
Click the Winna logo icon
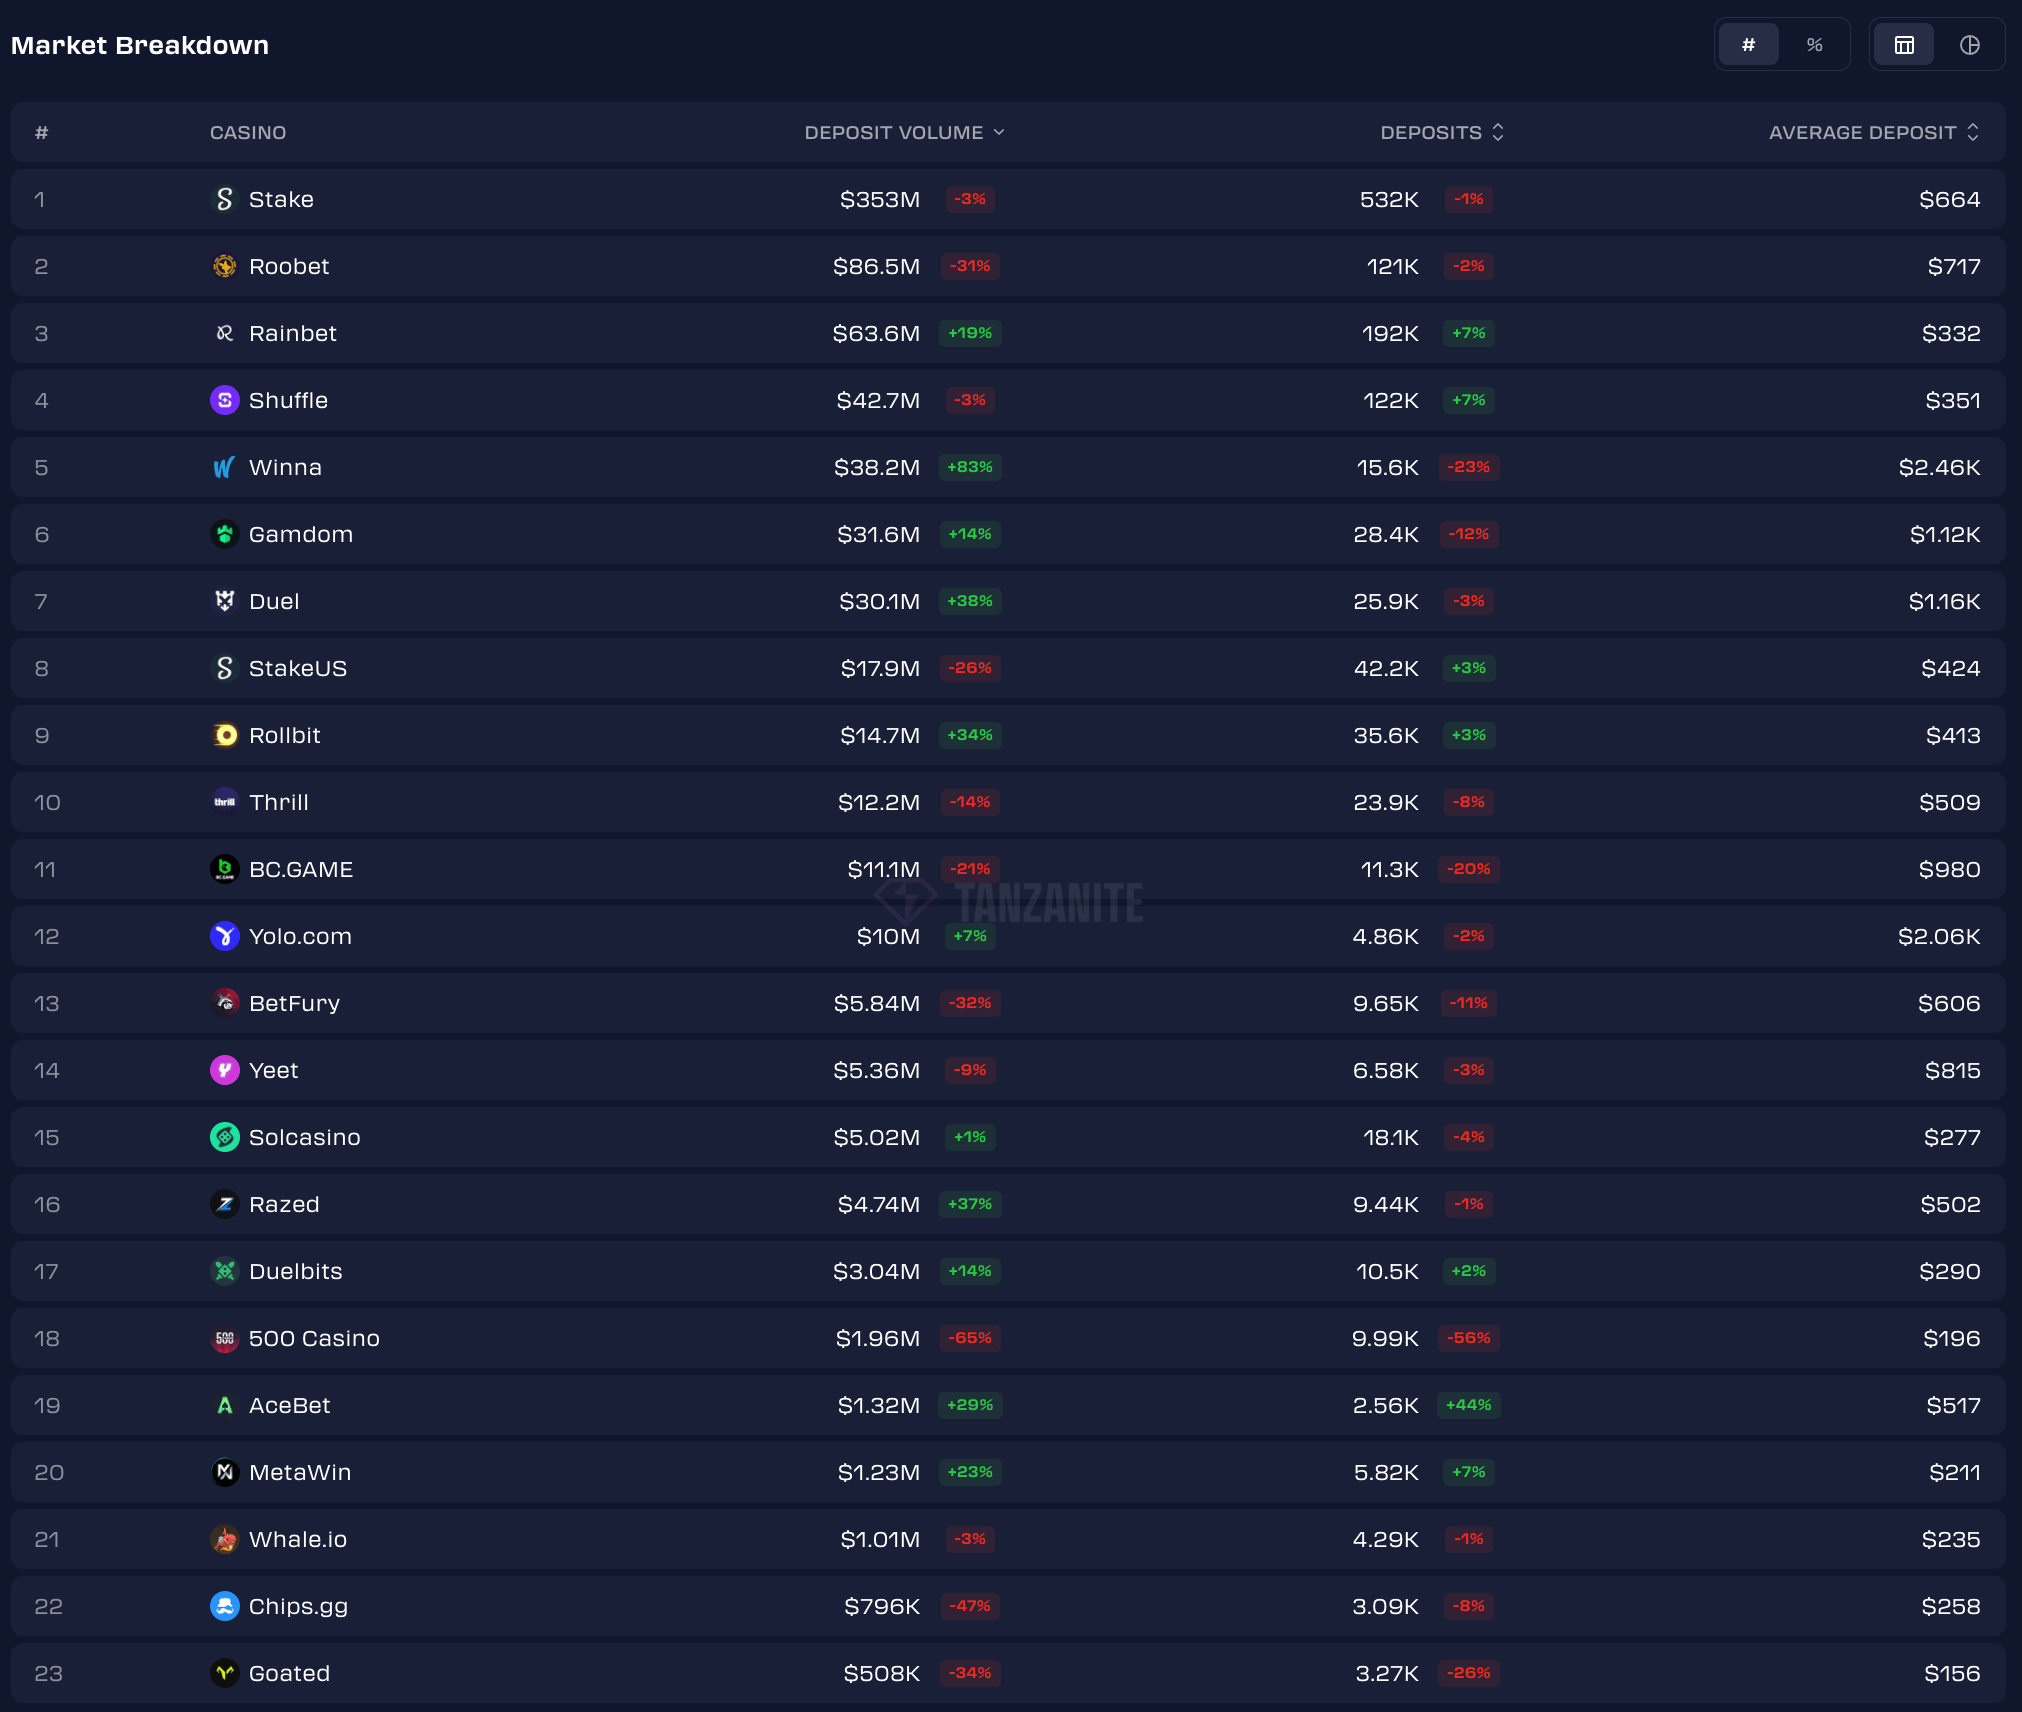point(224,467)
